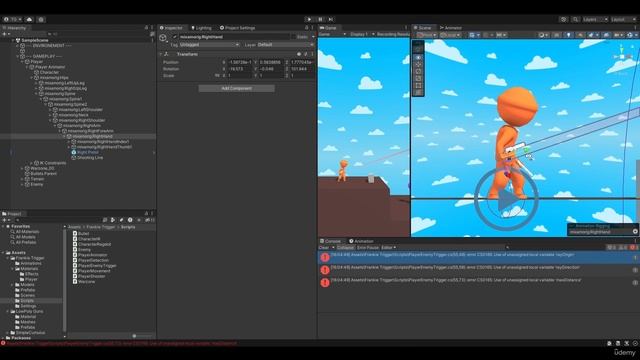Open the undo history icon at top right
Screen dimensions: 640x360
pyautogui.click(x=564, y=19)
